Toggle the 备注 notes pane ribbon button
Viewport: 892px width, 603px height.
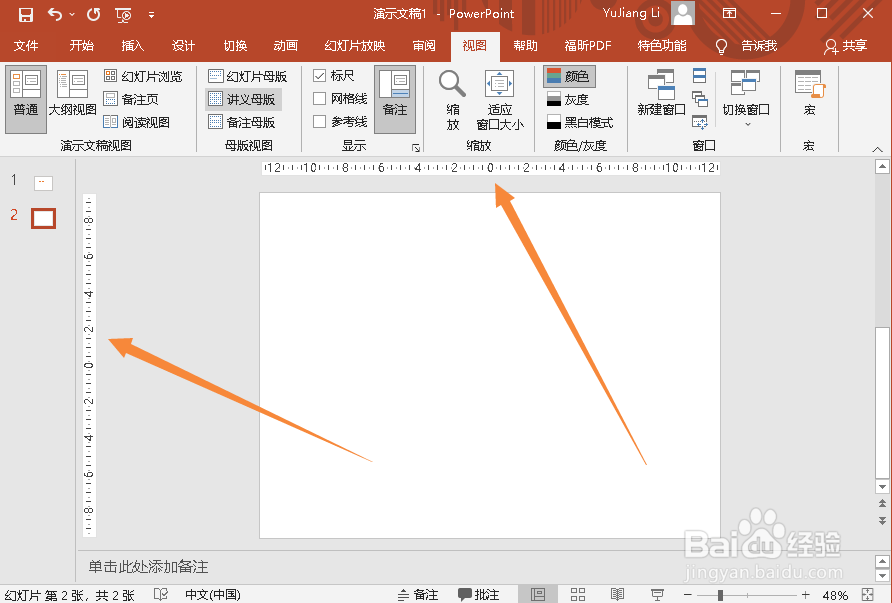pyautogui.click(x=395, y=99)
